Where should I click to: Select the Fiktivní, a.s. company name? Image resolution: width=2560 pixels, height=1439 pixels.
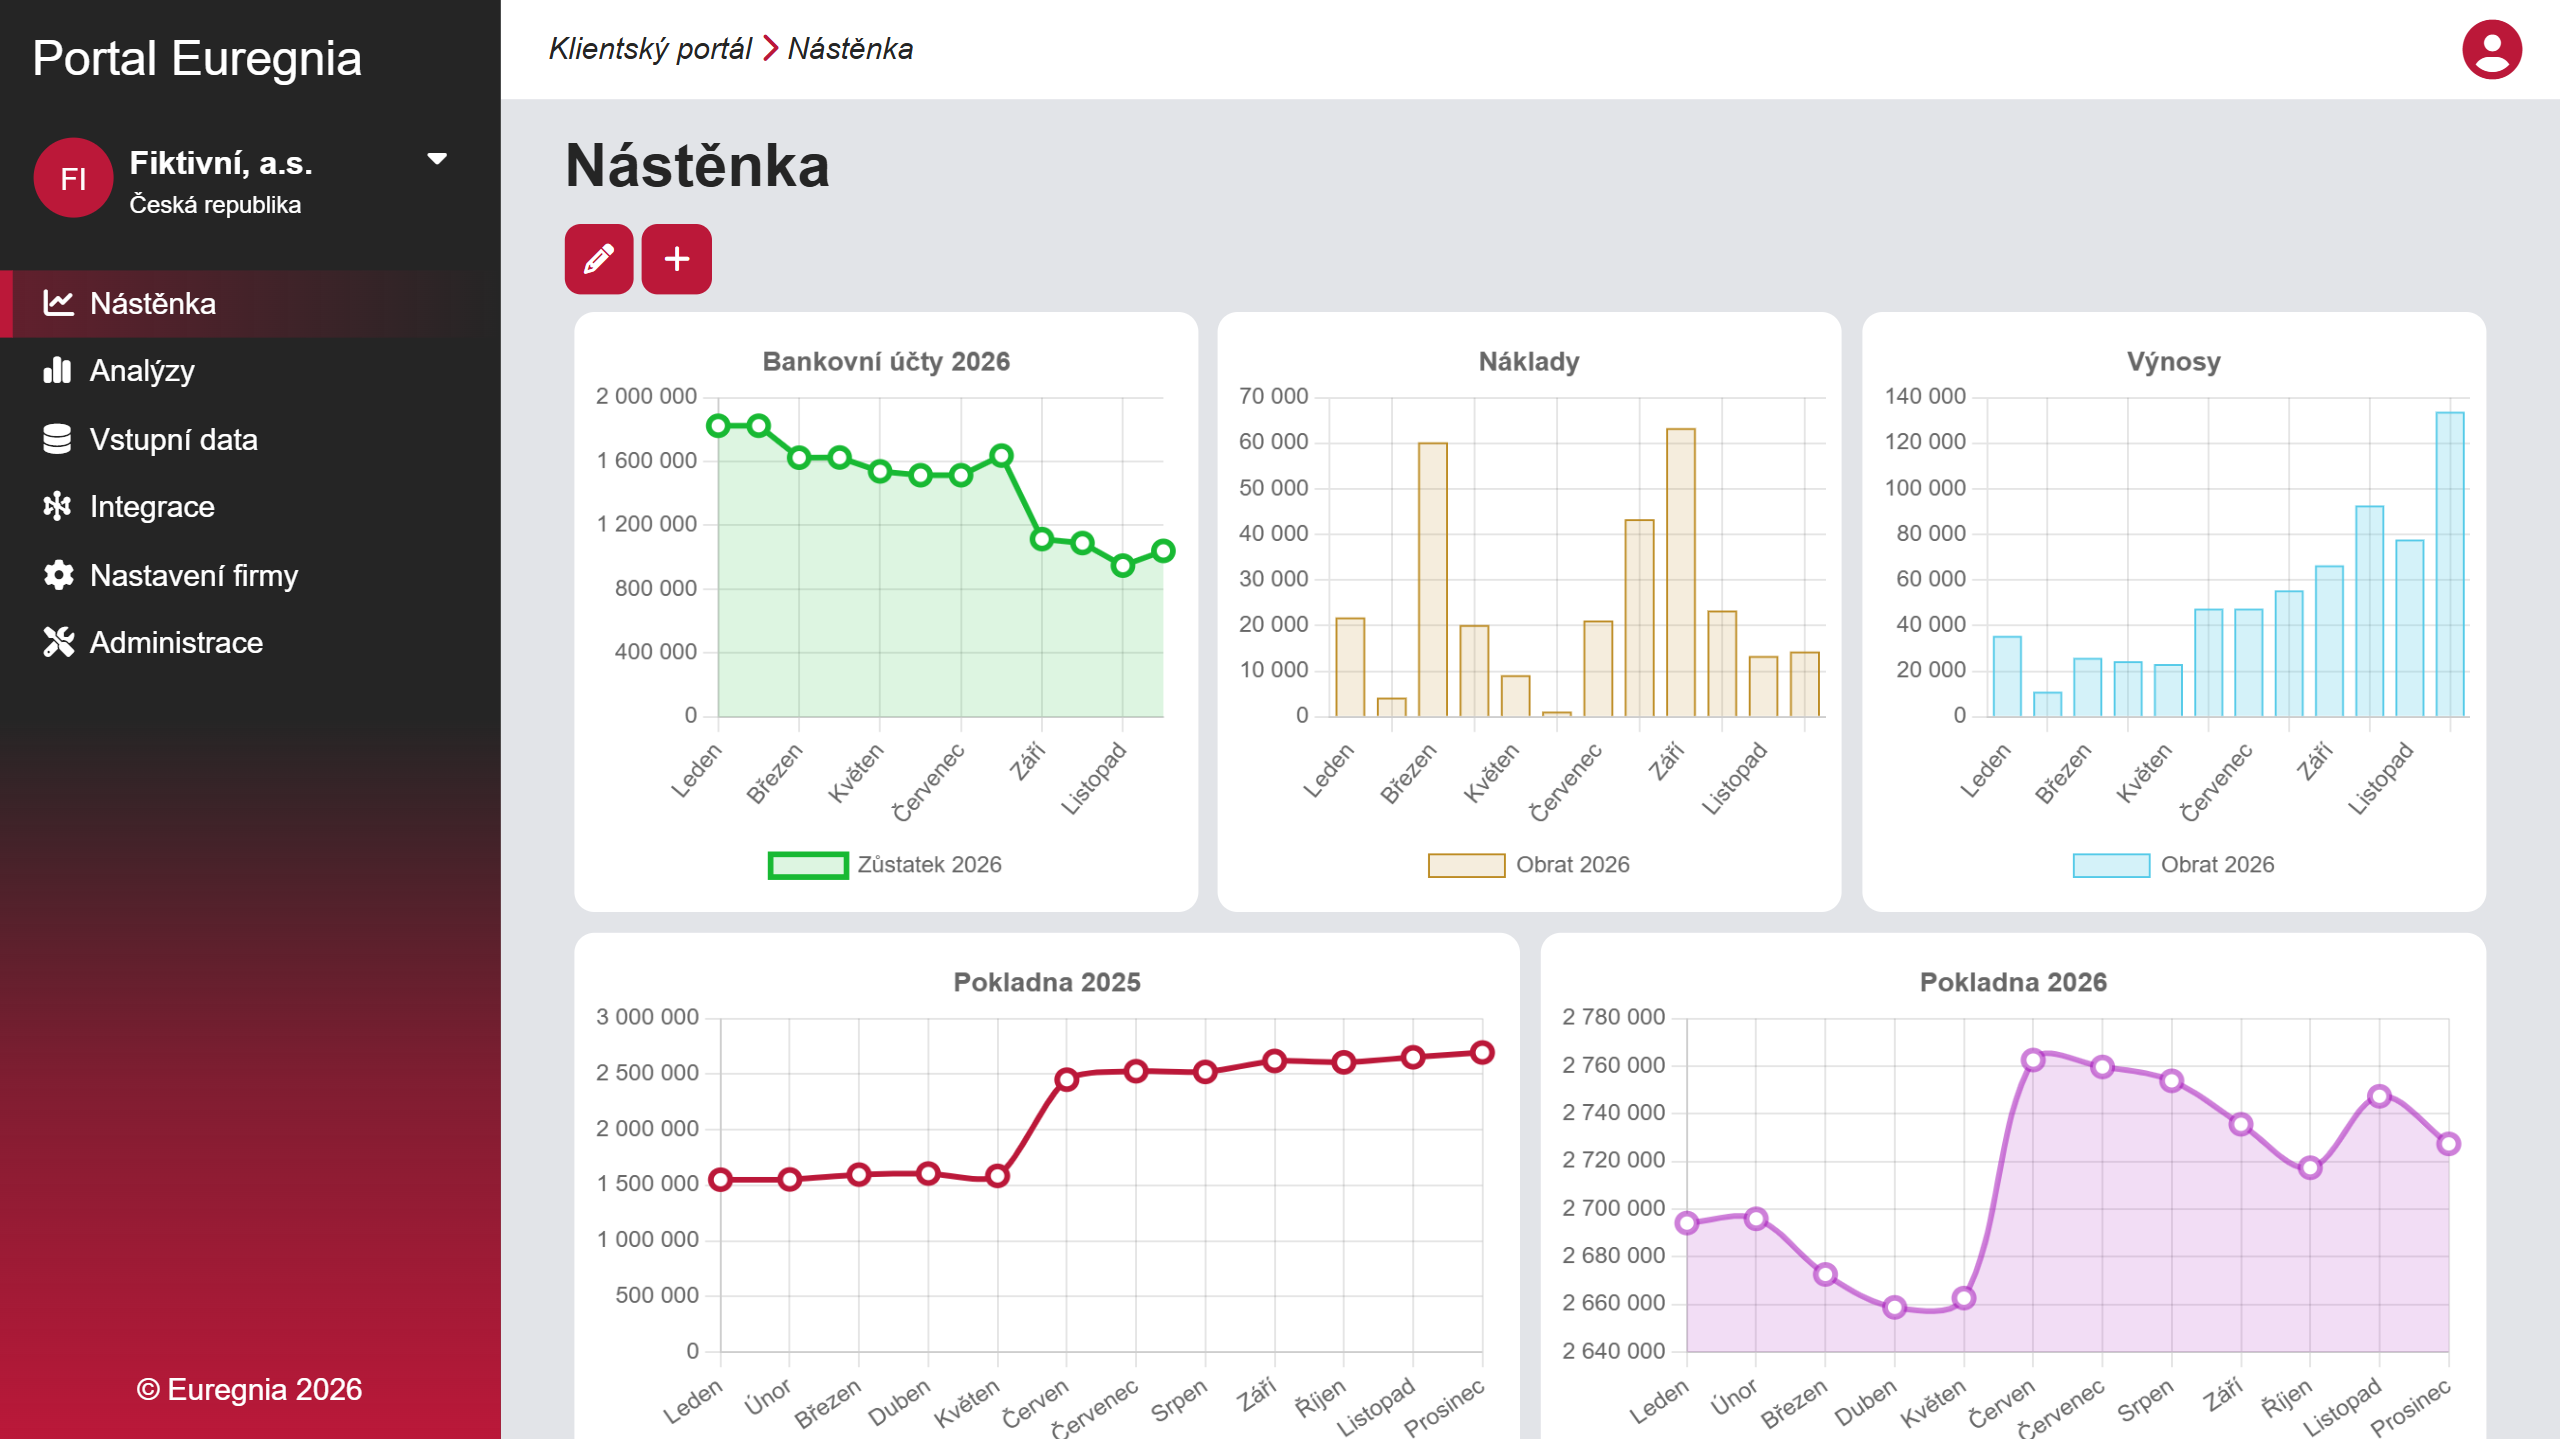tap(221, 163)
